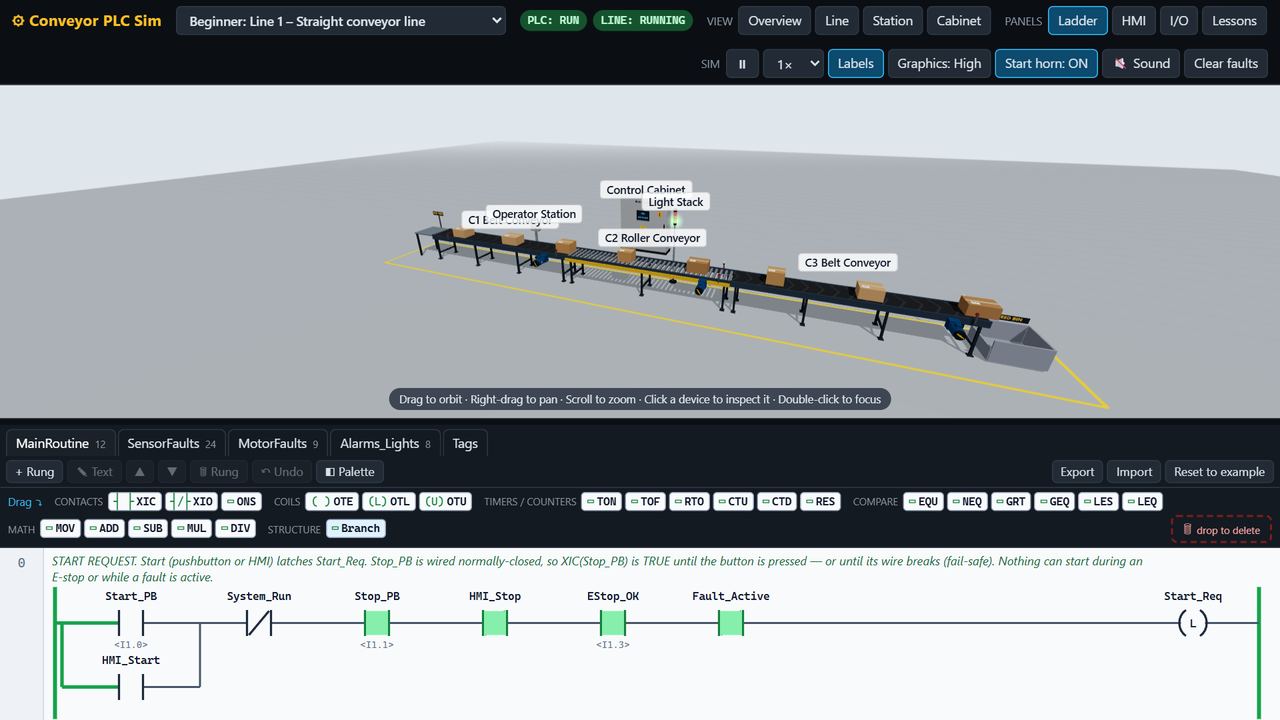Choose the OTU unlatch coil instruction
This screenshot has height=720, width=1280.
[445, 501]
